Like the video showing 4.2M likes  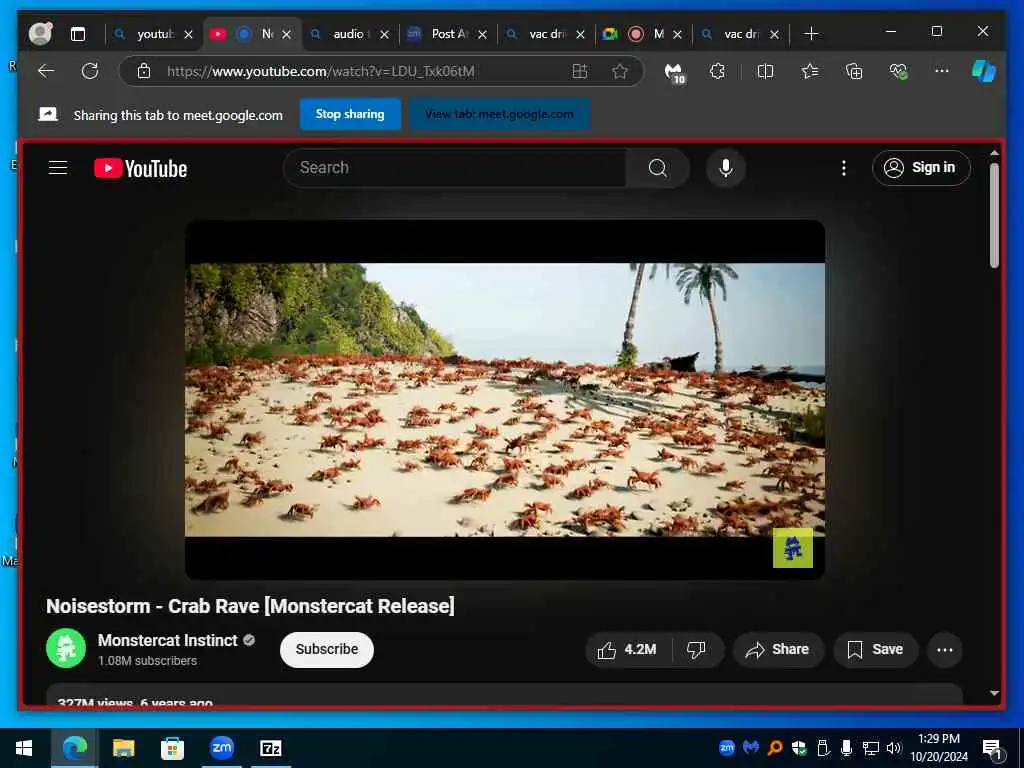628,650
